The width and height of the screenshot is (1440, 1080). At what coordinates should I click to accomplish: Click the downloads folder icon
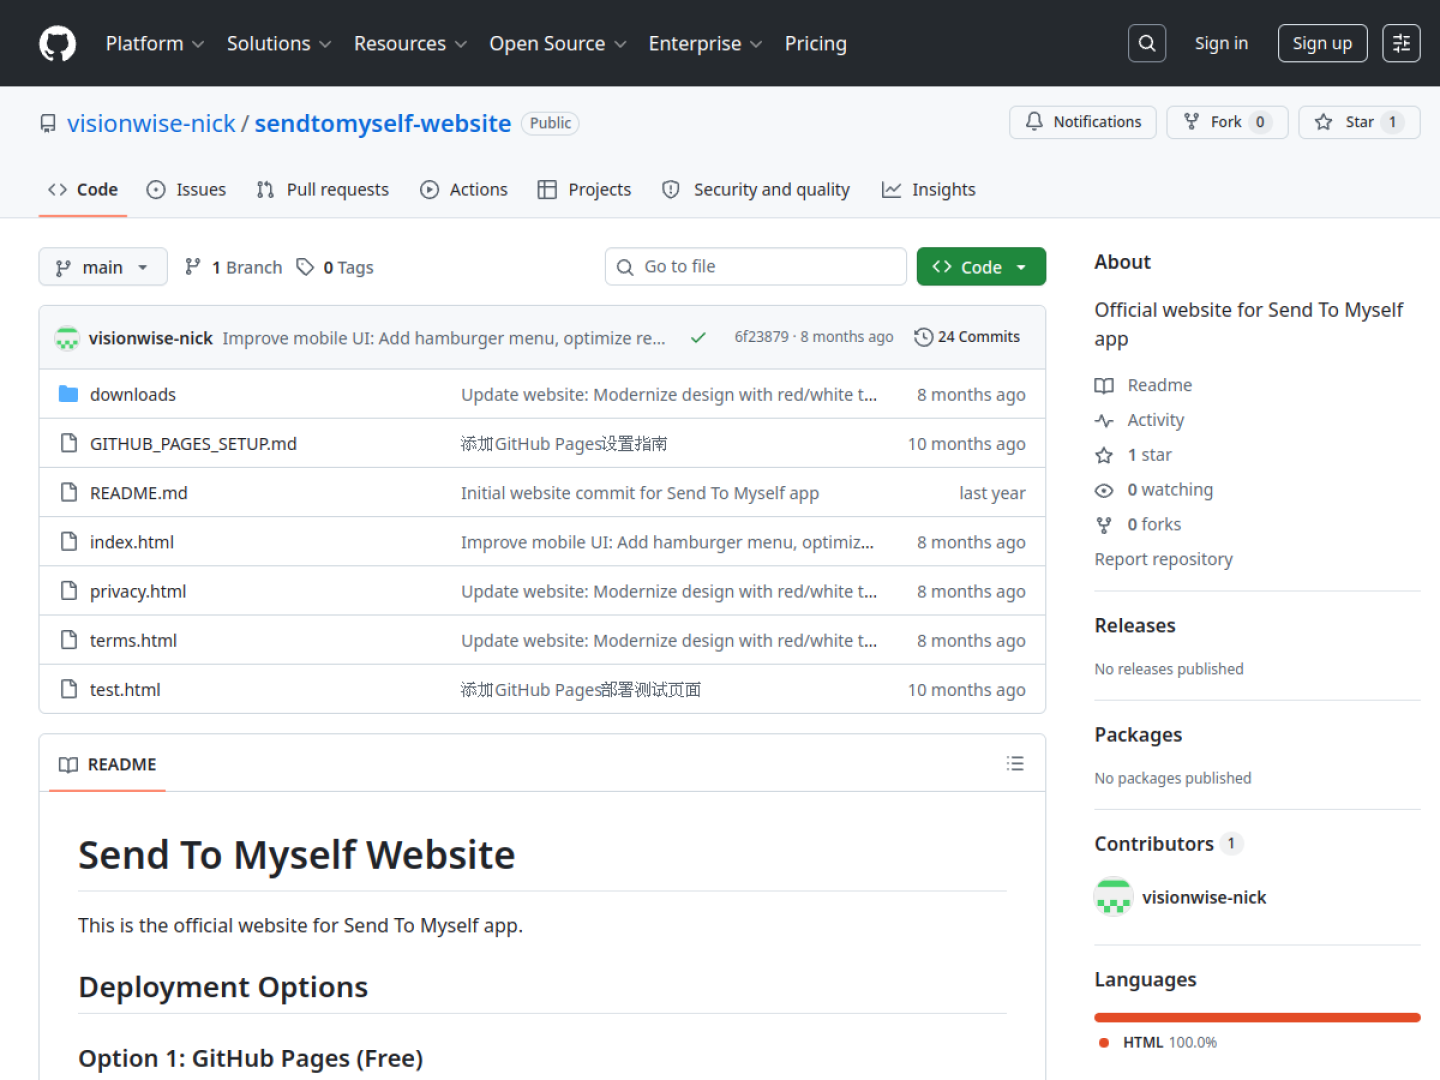tap(68, 394)
